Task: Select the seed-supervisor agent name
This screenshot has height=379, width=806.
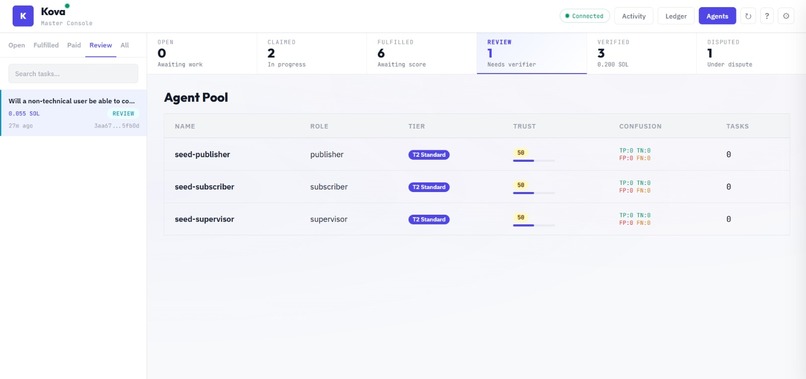Action: [204, 219]
